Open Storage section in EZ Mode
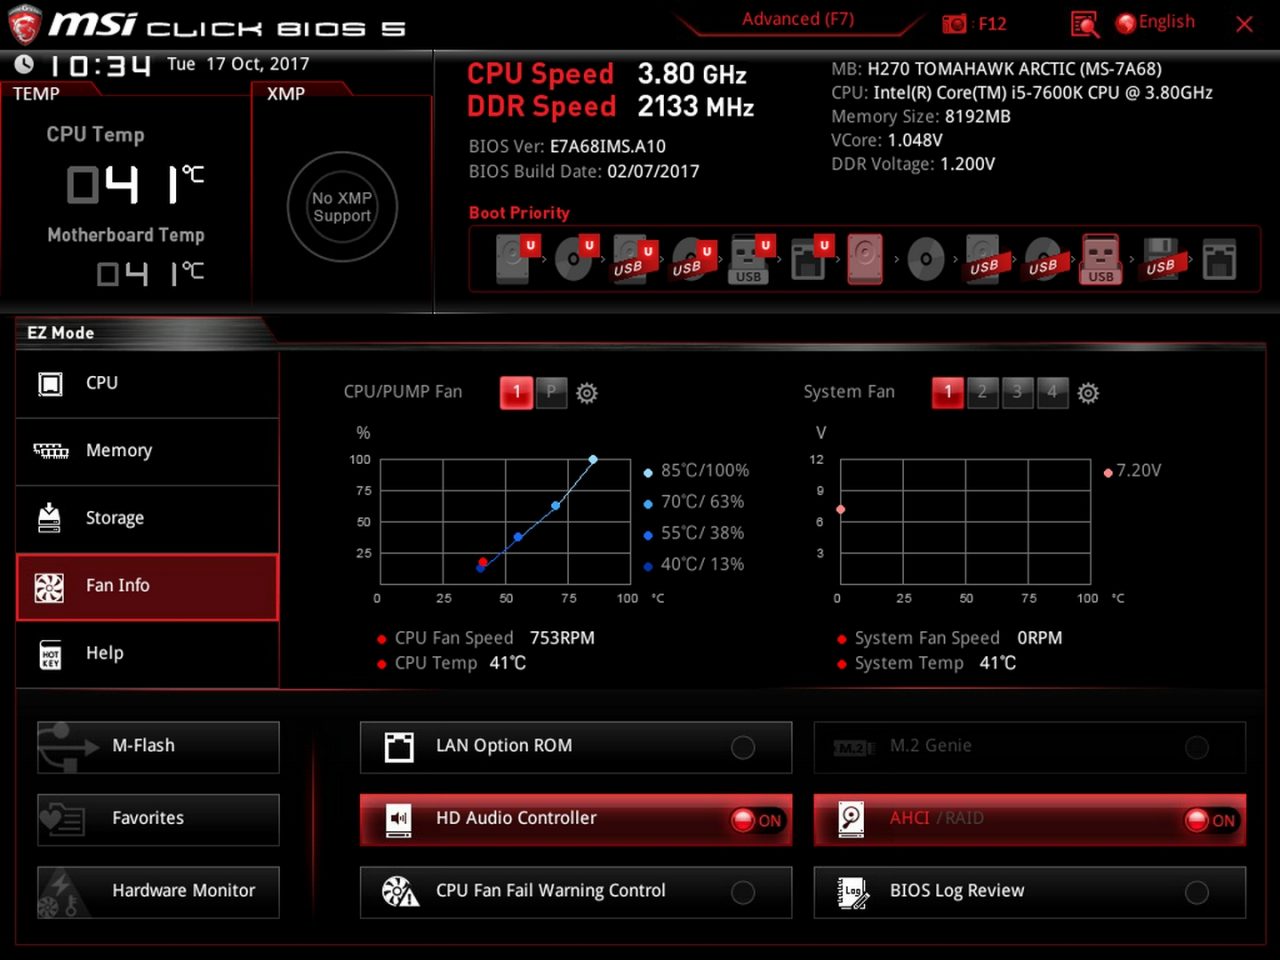1280x960 pixels. (x=147, y=519)
